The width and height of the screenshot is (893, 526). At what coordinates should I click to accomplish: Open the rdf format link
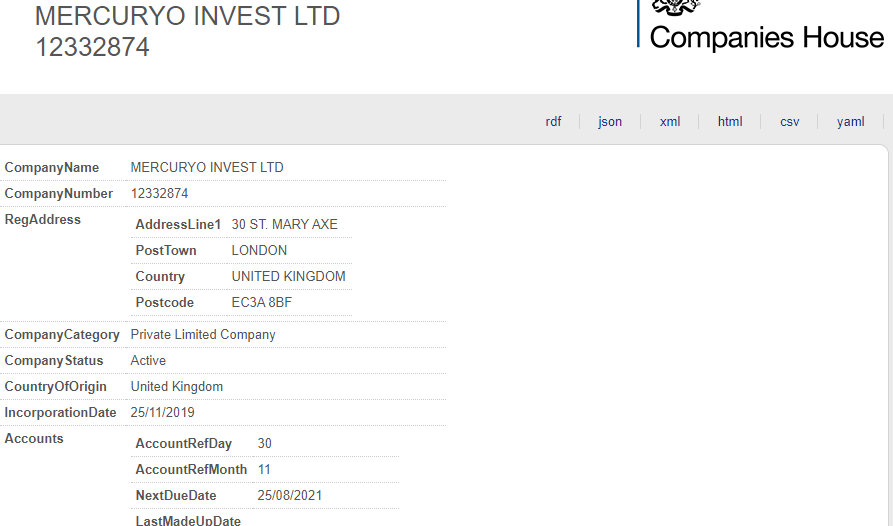pyautogui.click(x=553, y=122)
